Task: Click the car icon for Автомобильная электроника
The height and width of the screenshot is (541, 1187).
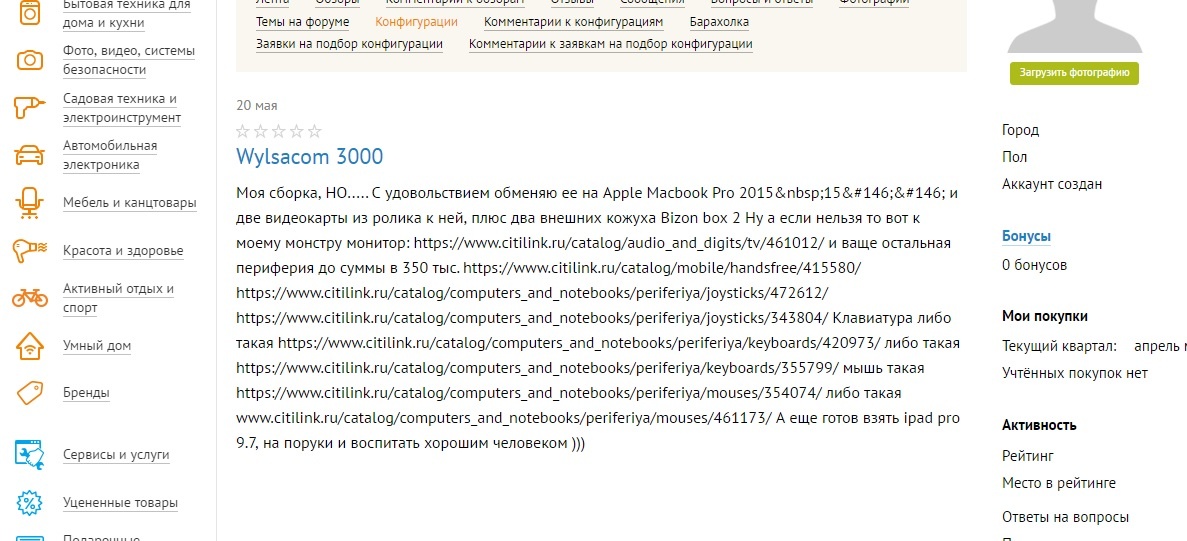Action: 30,155
